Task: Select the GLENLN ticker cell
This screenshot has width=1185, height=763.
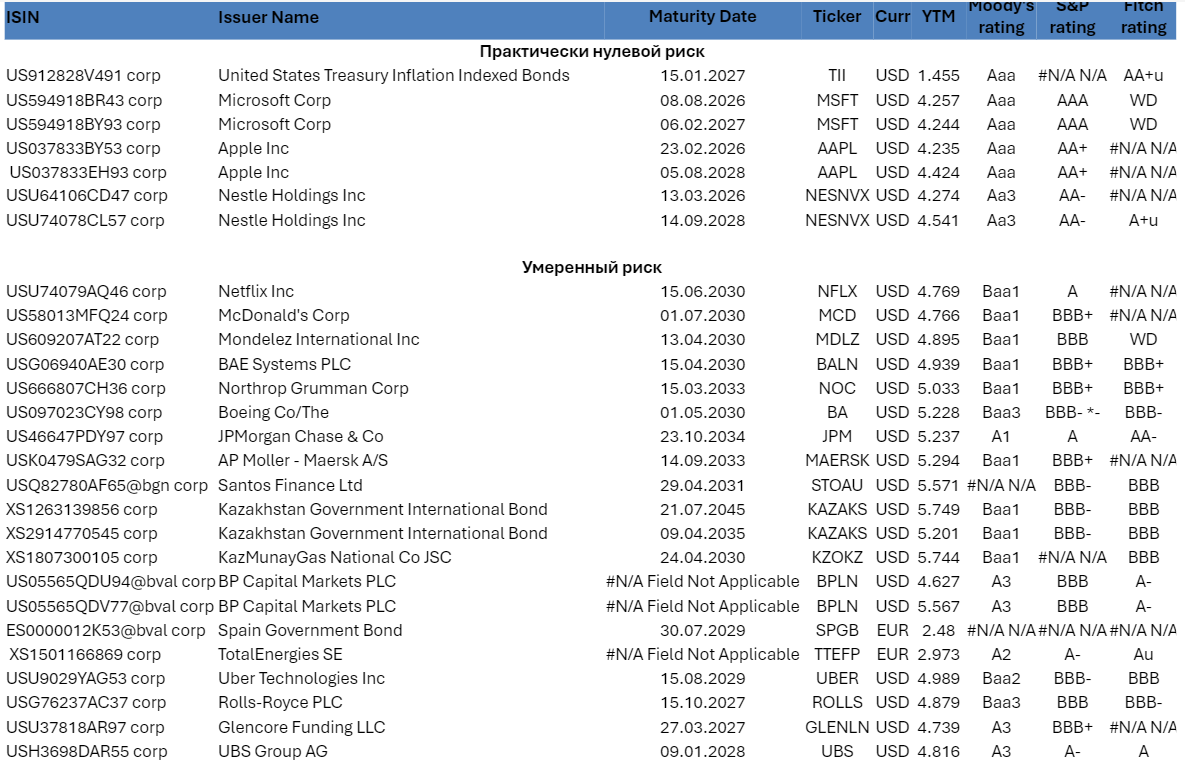Action: click(837, 728)
